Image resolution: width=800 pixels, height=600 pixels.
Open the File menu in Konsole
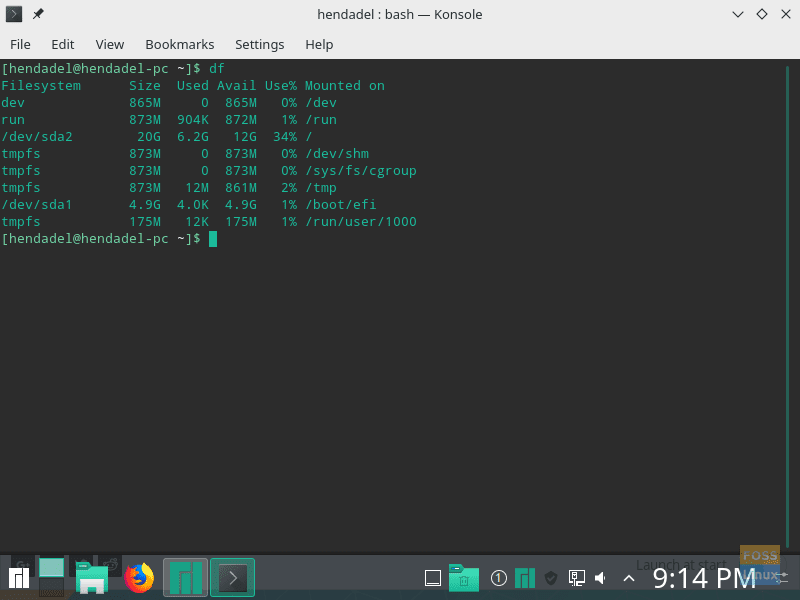point(20,44)
